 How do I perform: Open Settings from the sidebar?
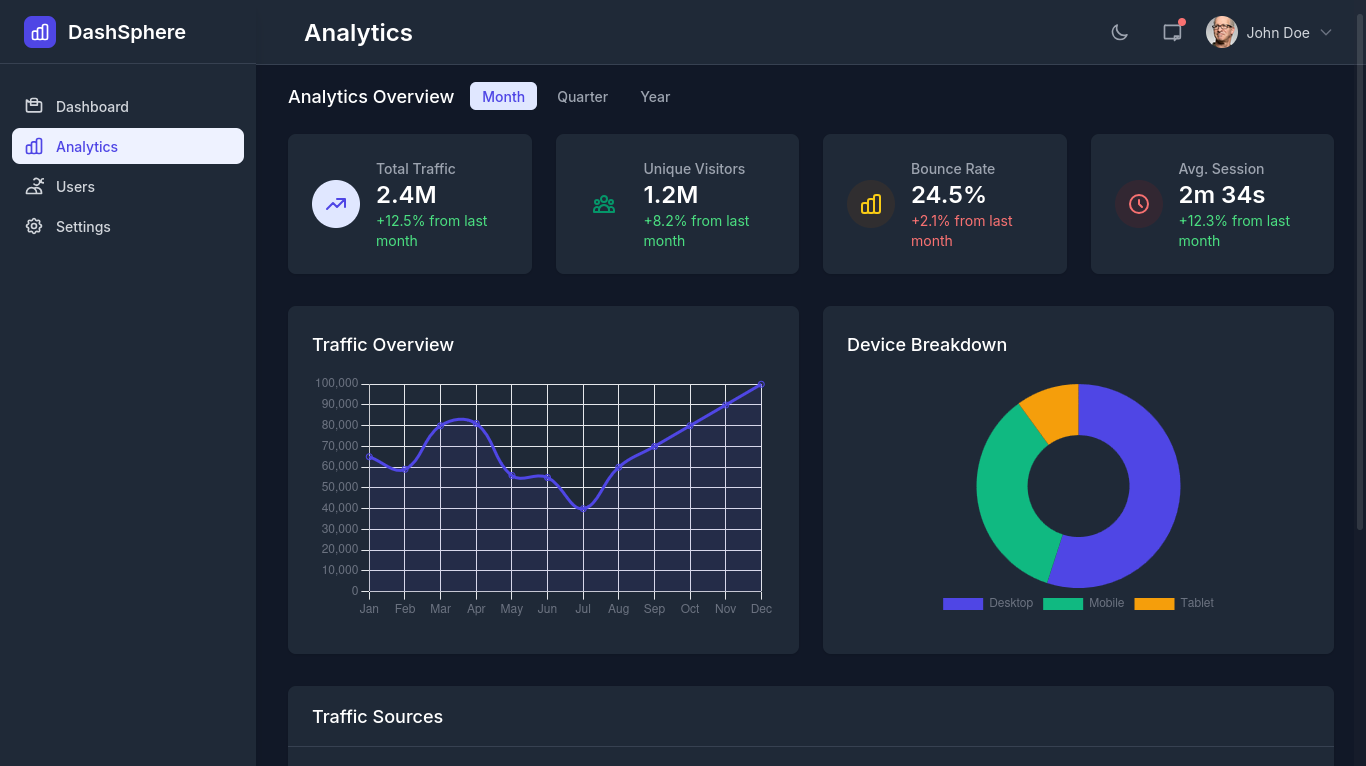128,226
